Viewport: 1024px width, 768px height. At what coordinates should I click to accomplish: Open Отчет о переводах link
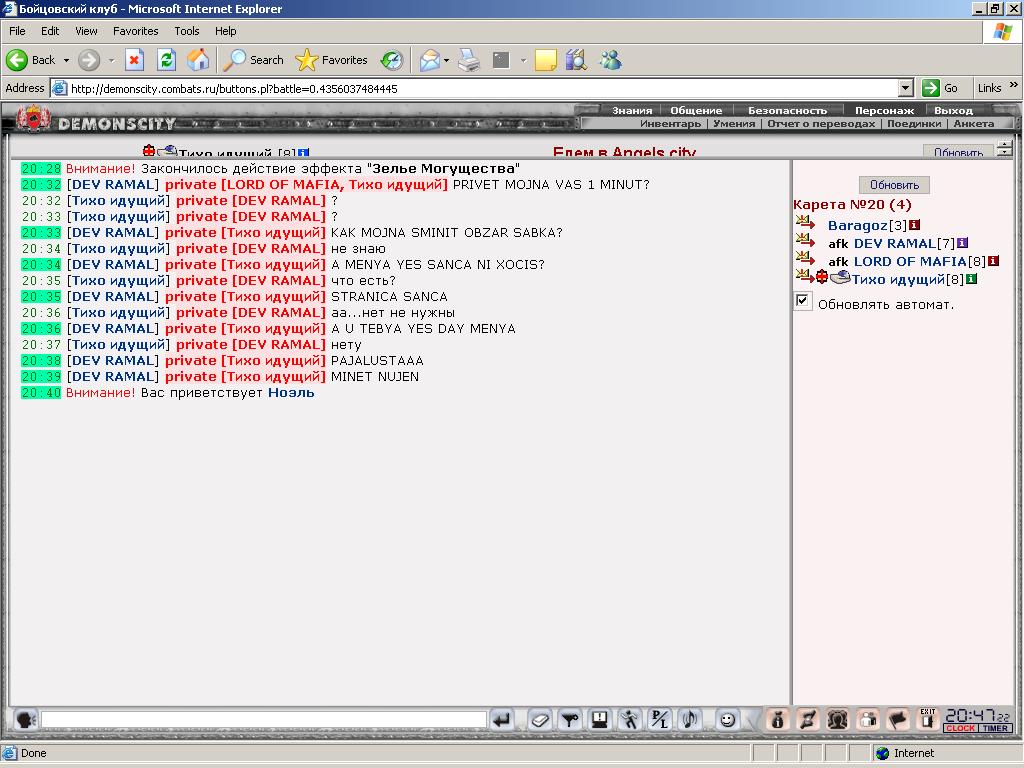click(821, 123)
